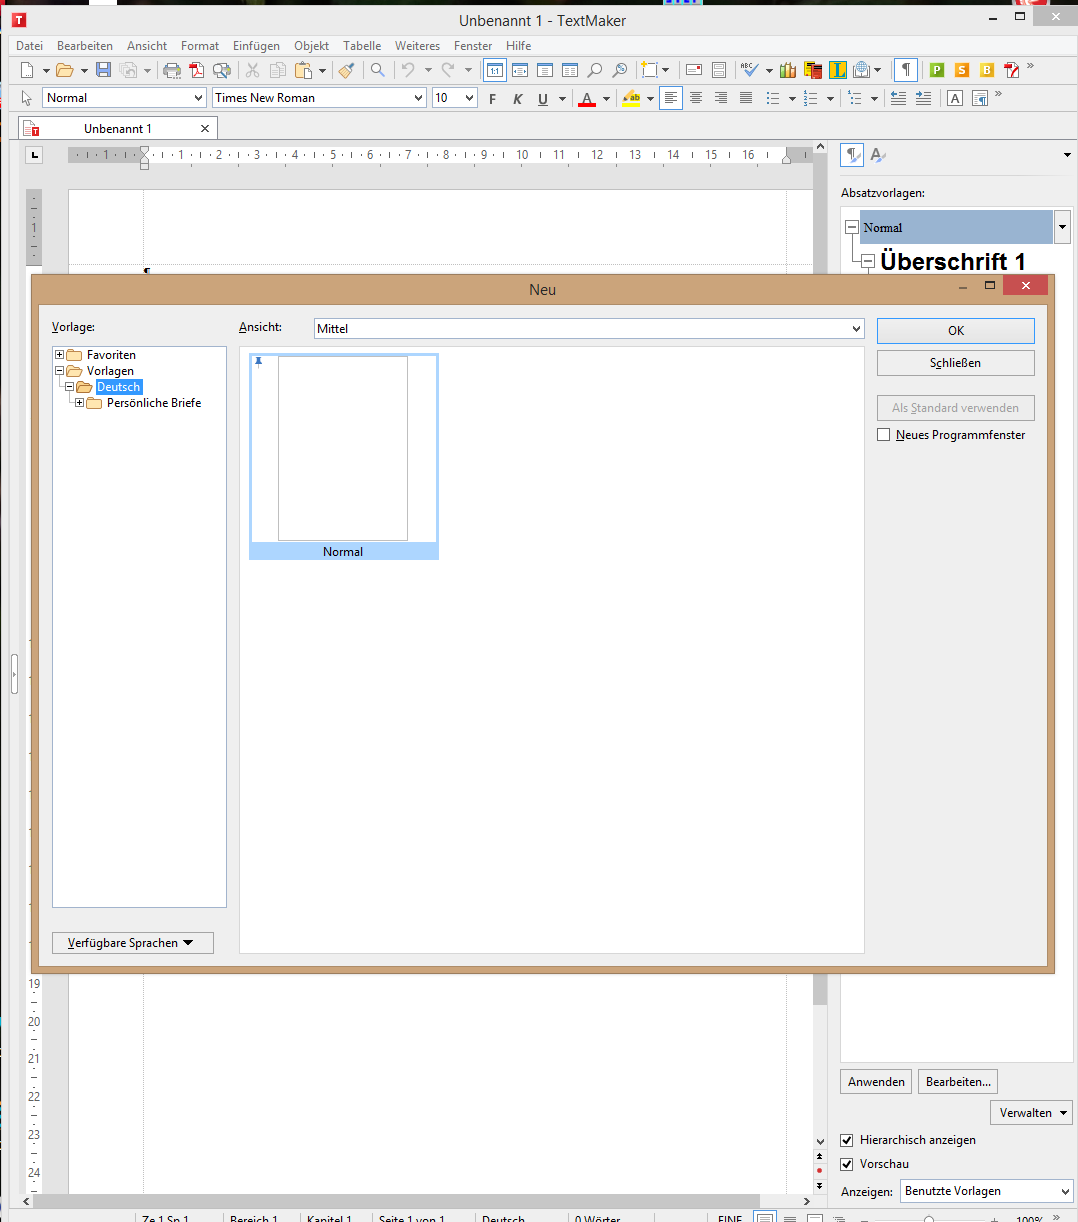
Task: Click the Print icon in toolbar
Action: coord(172,70)
